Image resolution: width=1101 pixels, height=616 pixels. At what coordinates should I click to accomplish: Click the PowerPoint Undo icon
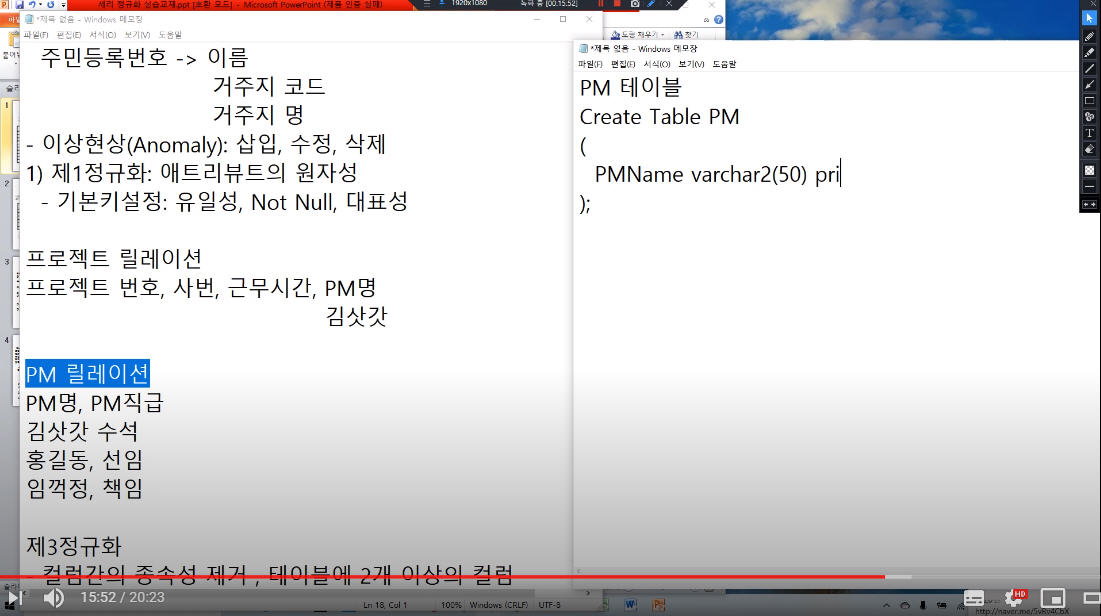pos(32,4)
